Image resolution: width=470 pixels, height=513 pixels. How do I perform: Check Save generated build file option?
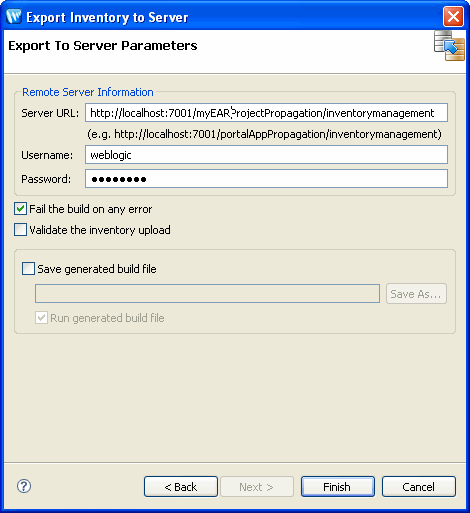(x=28, y=269)
